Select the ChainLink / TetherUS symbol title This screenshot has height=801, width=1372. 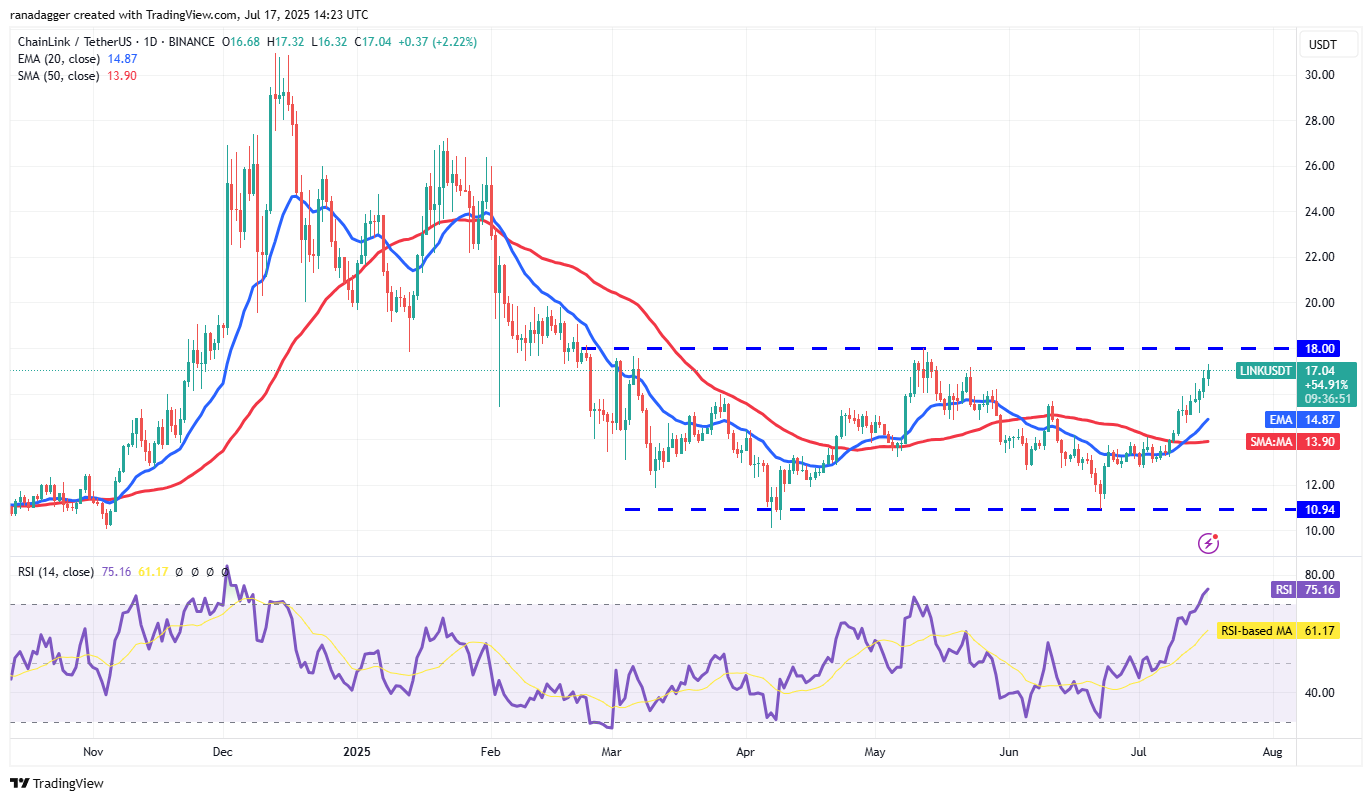(x=117, y=42)
